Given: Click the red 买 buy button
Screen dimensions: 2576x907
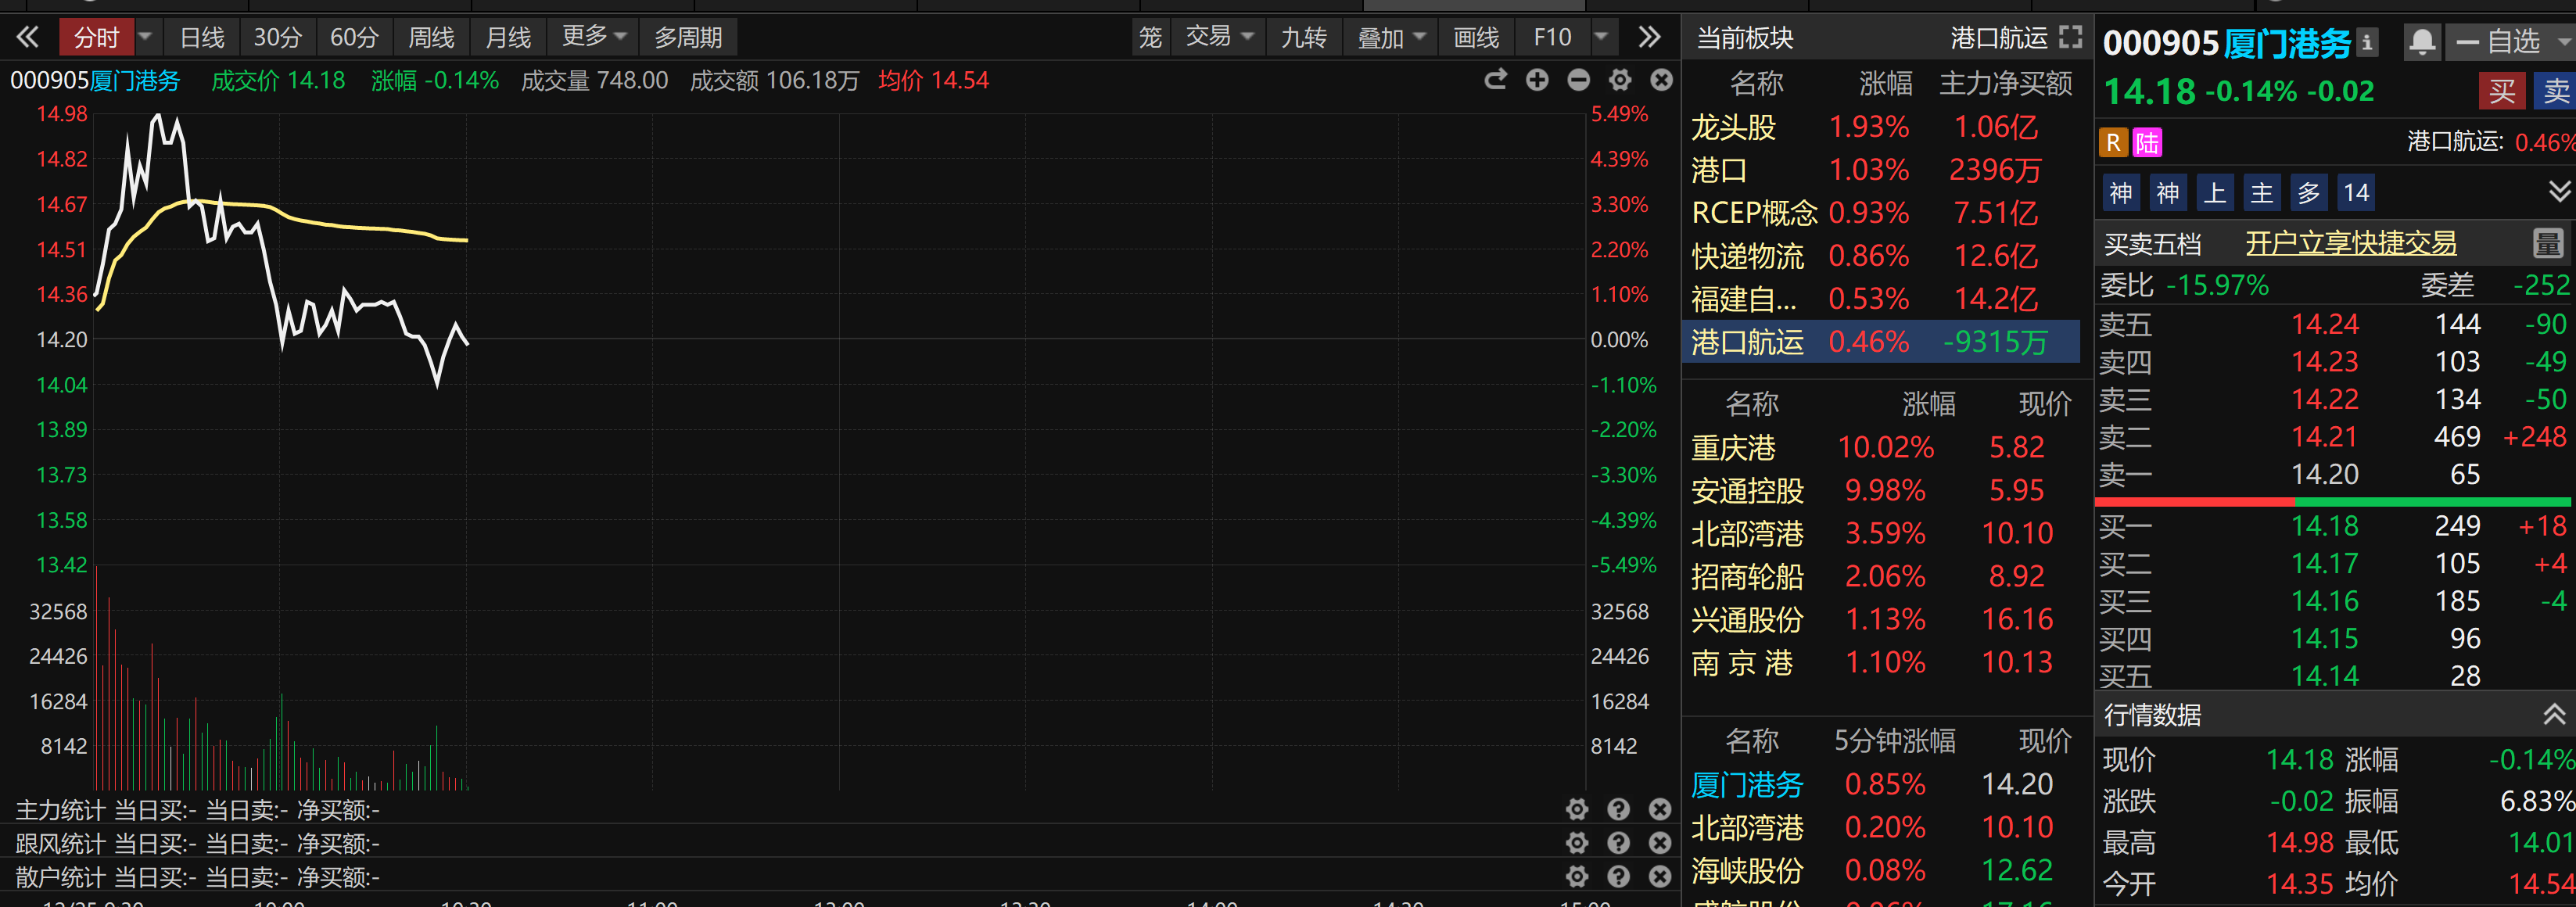Looking at the screenshot, I should pos(2501,91).
